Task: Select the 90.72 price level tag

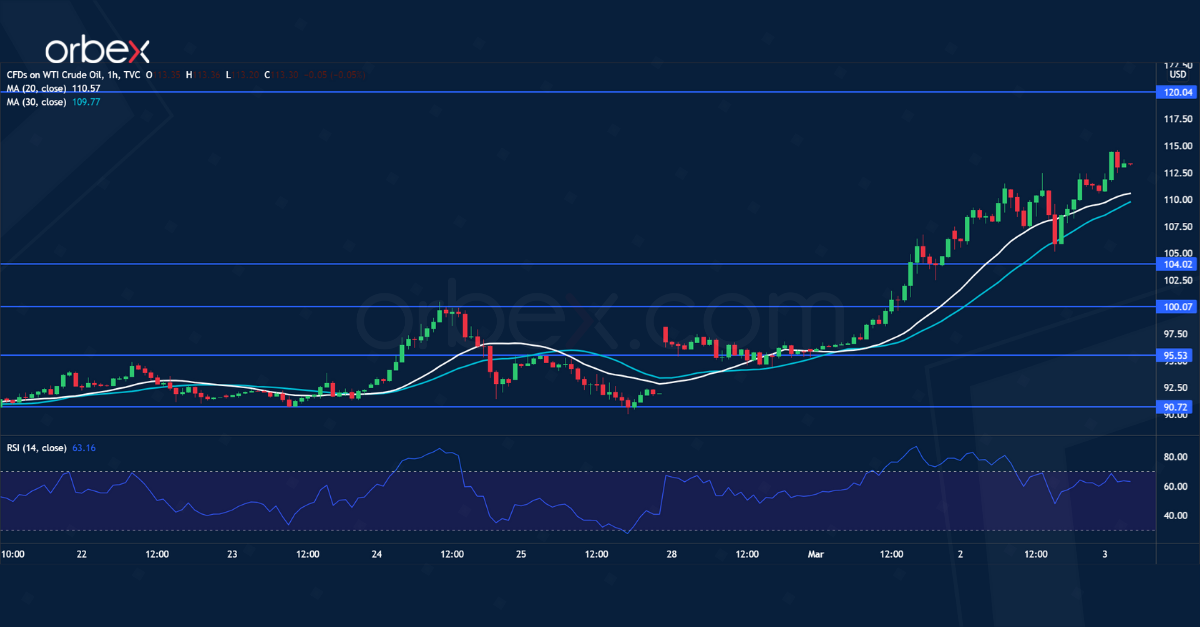Action: tap(1176, 407)
